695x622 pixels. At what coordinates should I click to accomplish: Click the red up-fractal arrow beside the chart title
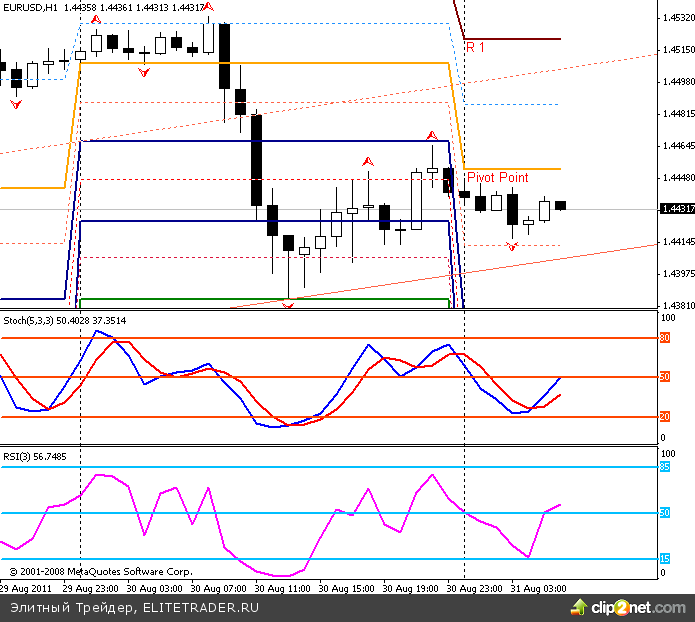[x=208, y=7]
